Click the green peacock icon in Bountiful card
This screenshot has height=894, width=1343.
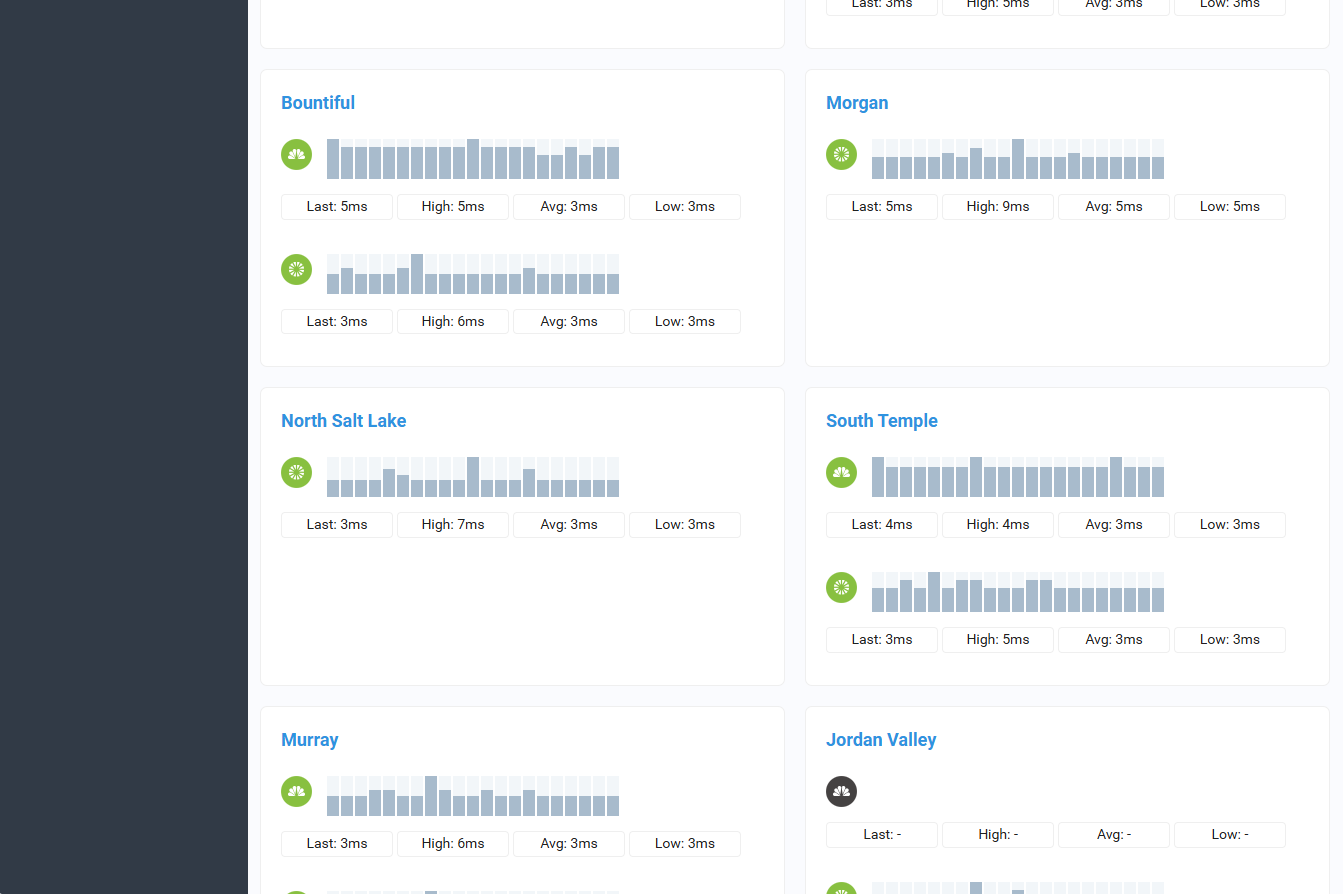point(296,155)
